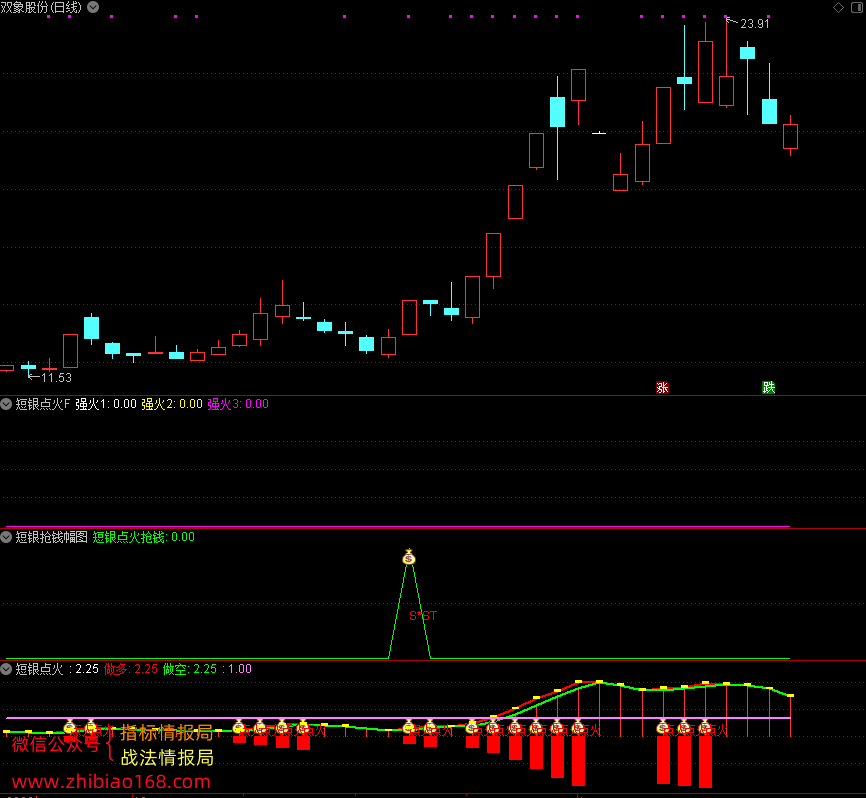Viewport: 866px width, 798px height.
Task: Click the green 短银点火抢钱: 0.00 label
Action: [144, 537]
